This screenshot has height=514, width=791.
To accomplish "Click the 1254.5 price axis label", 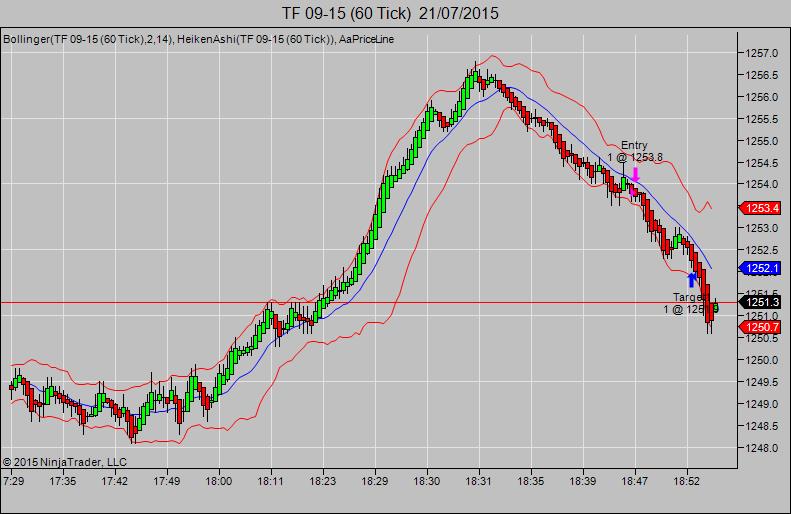I will click(x=762, y=163).
